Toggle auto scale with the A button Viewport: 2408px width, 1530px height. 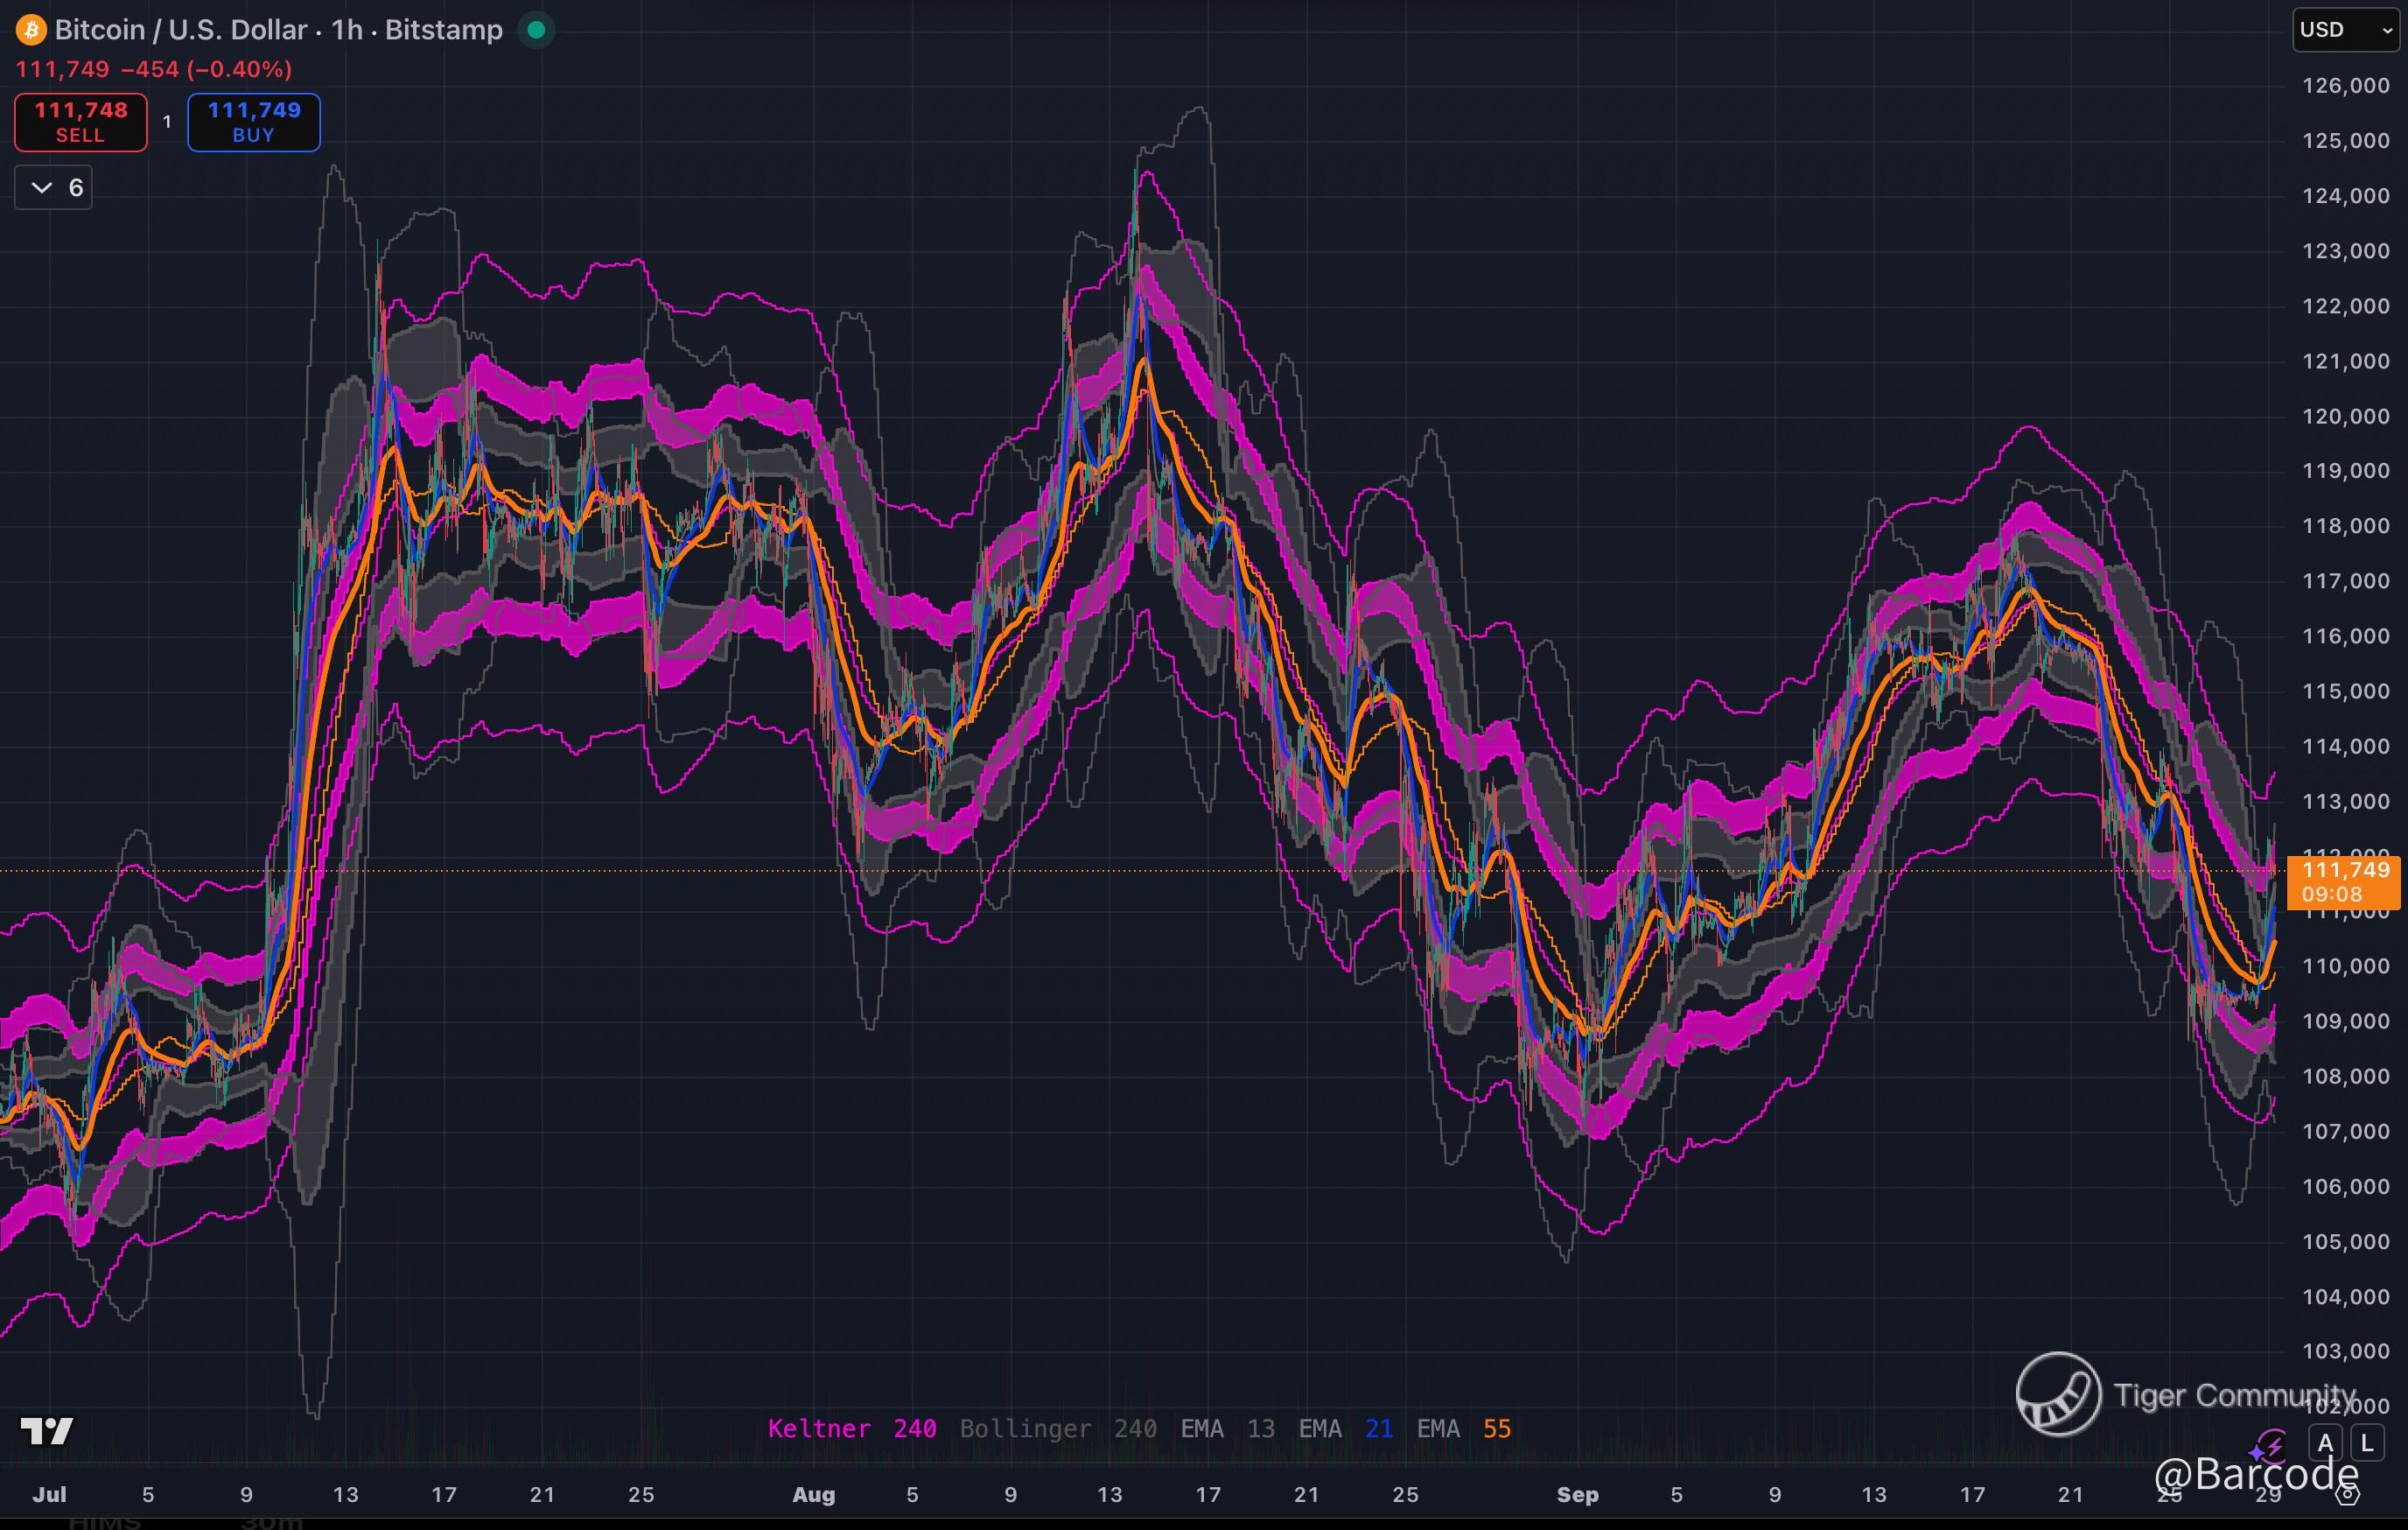(2325, 1443)
